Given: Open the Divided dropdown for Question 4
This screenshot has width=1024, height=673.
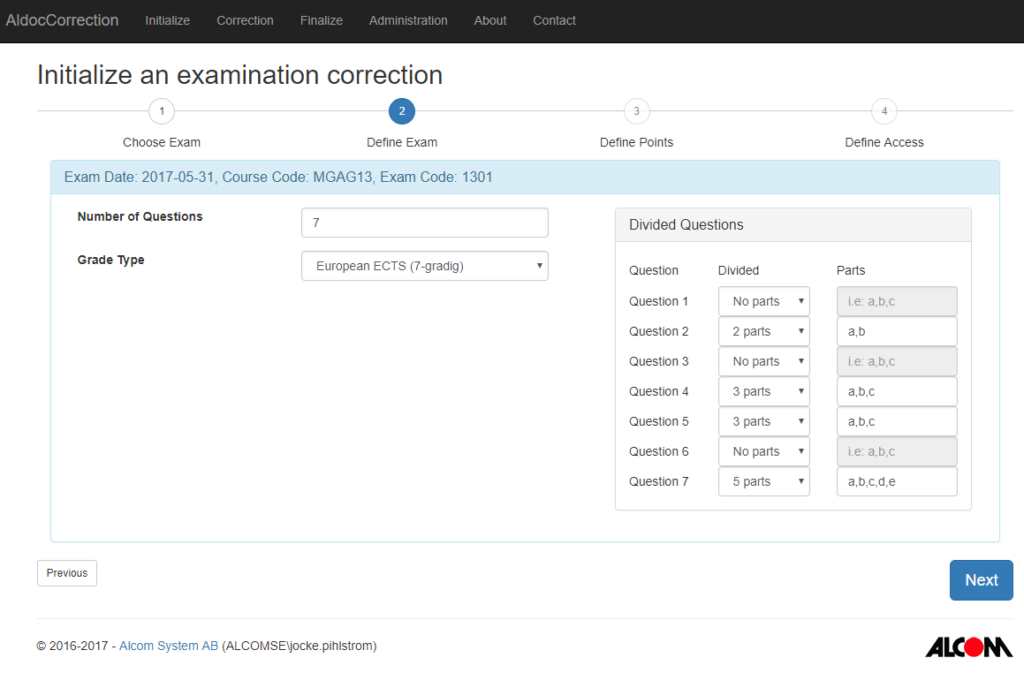Looking at the screenshot, I should point(763,391).
